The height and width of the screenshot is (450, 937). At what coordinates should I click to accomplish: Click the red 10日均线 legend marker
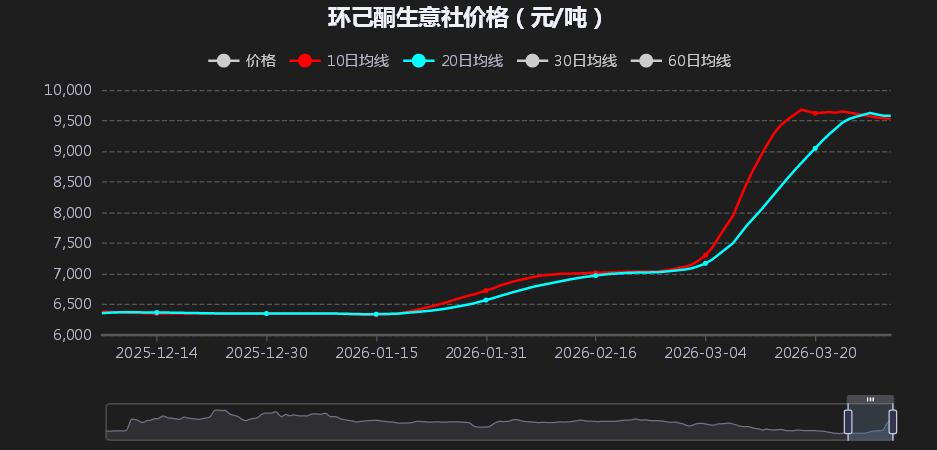pyautogui.click(x=305, y=61)
